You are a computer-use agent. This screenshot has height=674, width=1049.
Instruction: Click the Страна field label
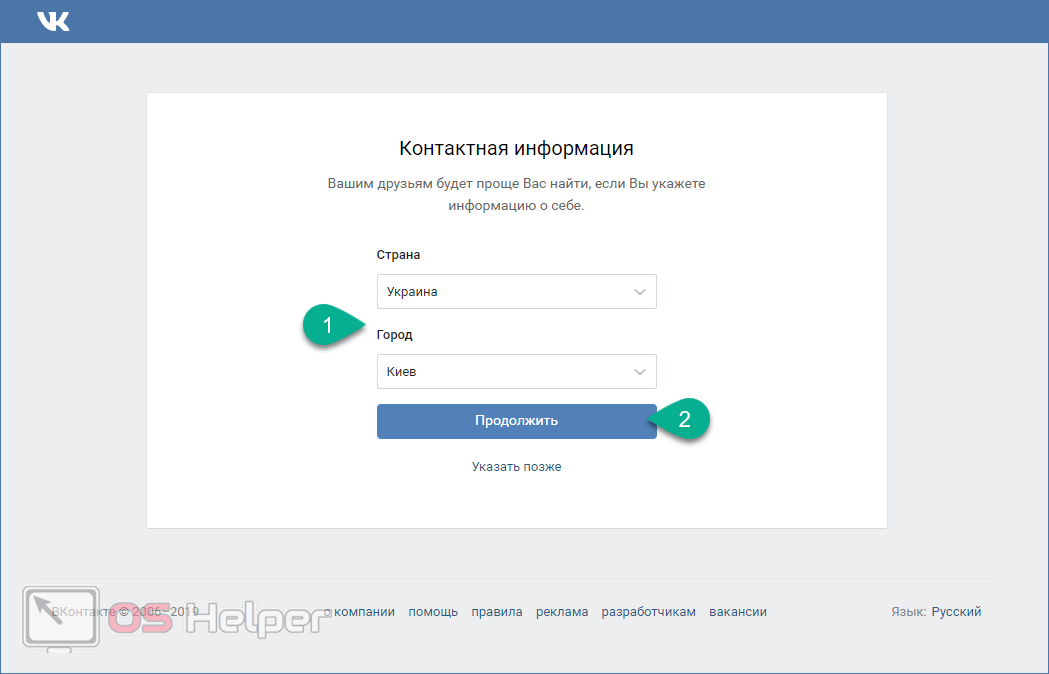[x=398, y=255]
